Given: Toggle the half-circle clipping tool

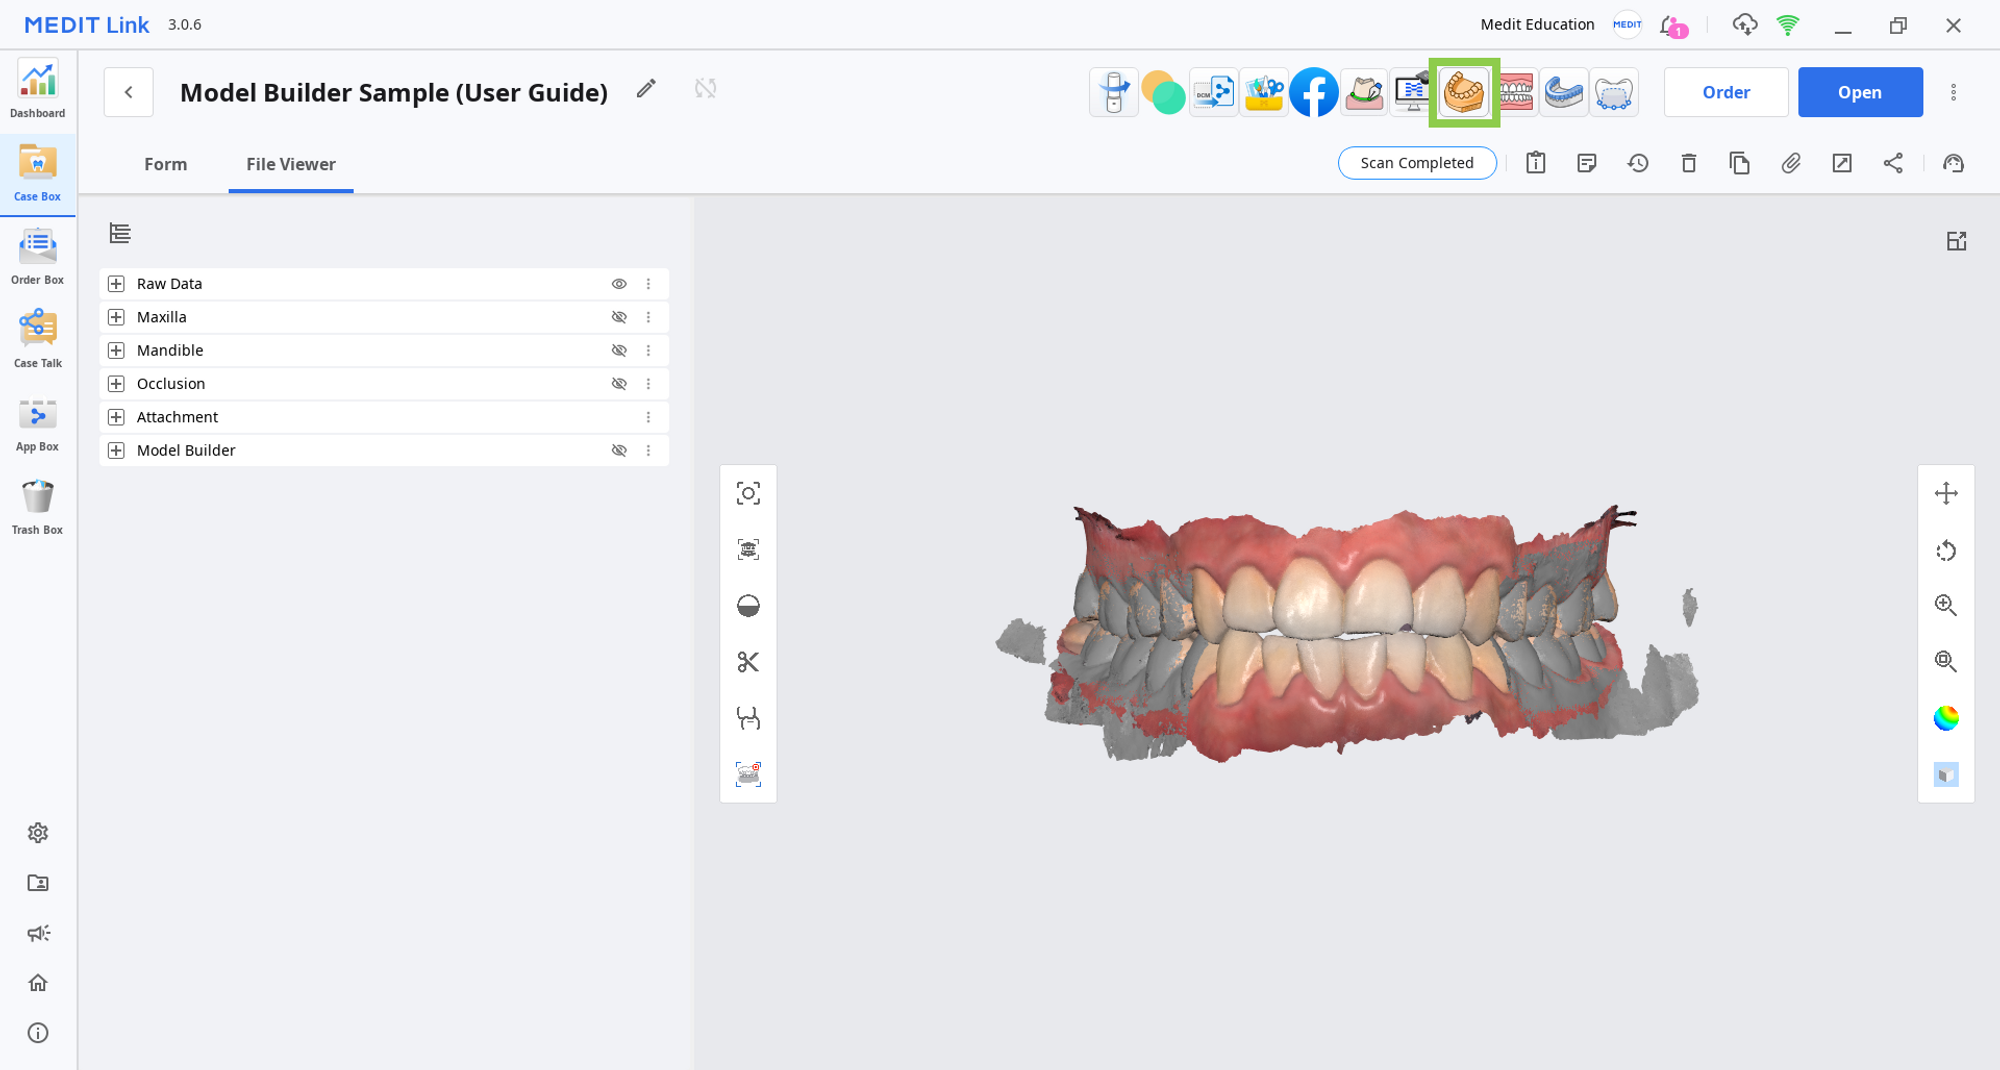Looking at the screenshot, I should (x=748, y=606).
